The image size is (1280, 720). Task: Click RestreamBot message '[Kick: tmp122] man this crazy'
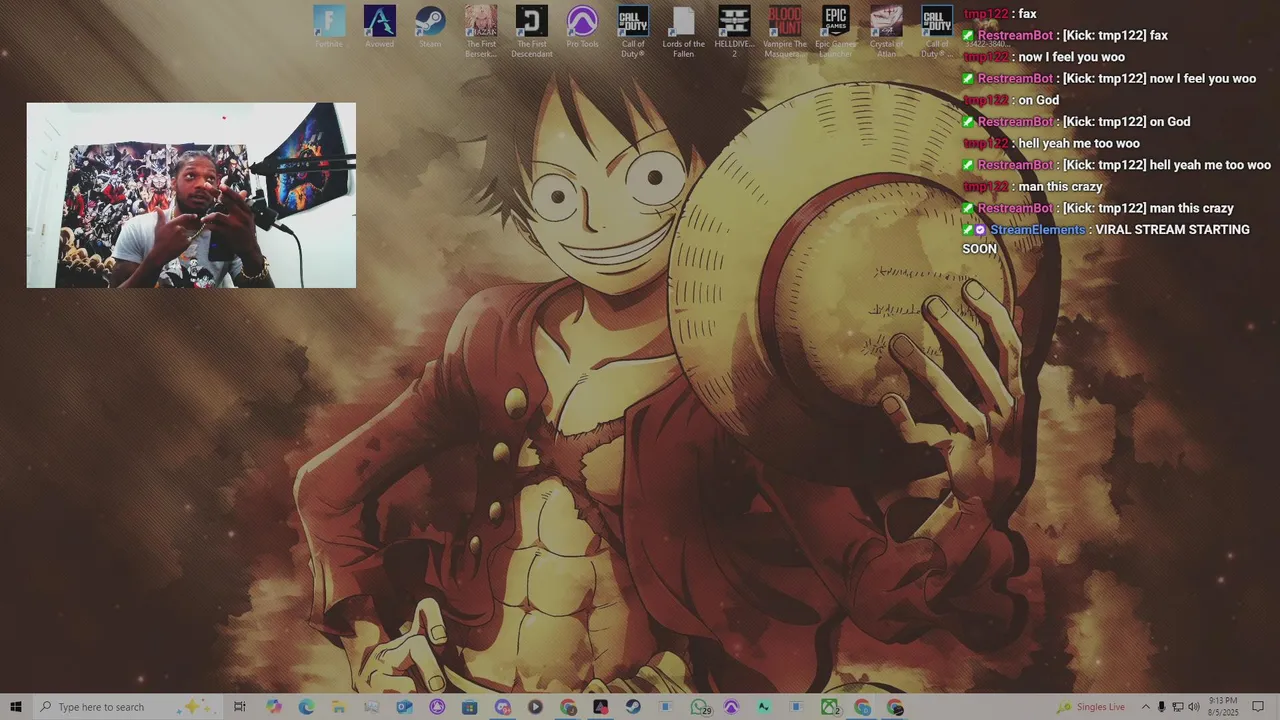click(x=1098, y=208)
